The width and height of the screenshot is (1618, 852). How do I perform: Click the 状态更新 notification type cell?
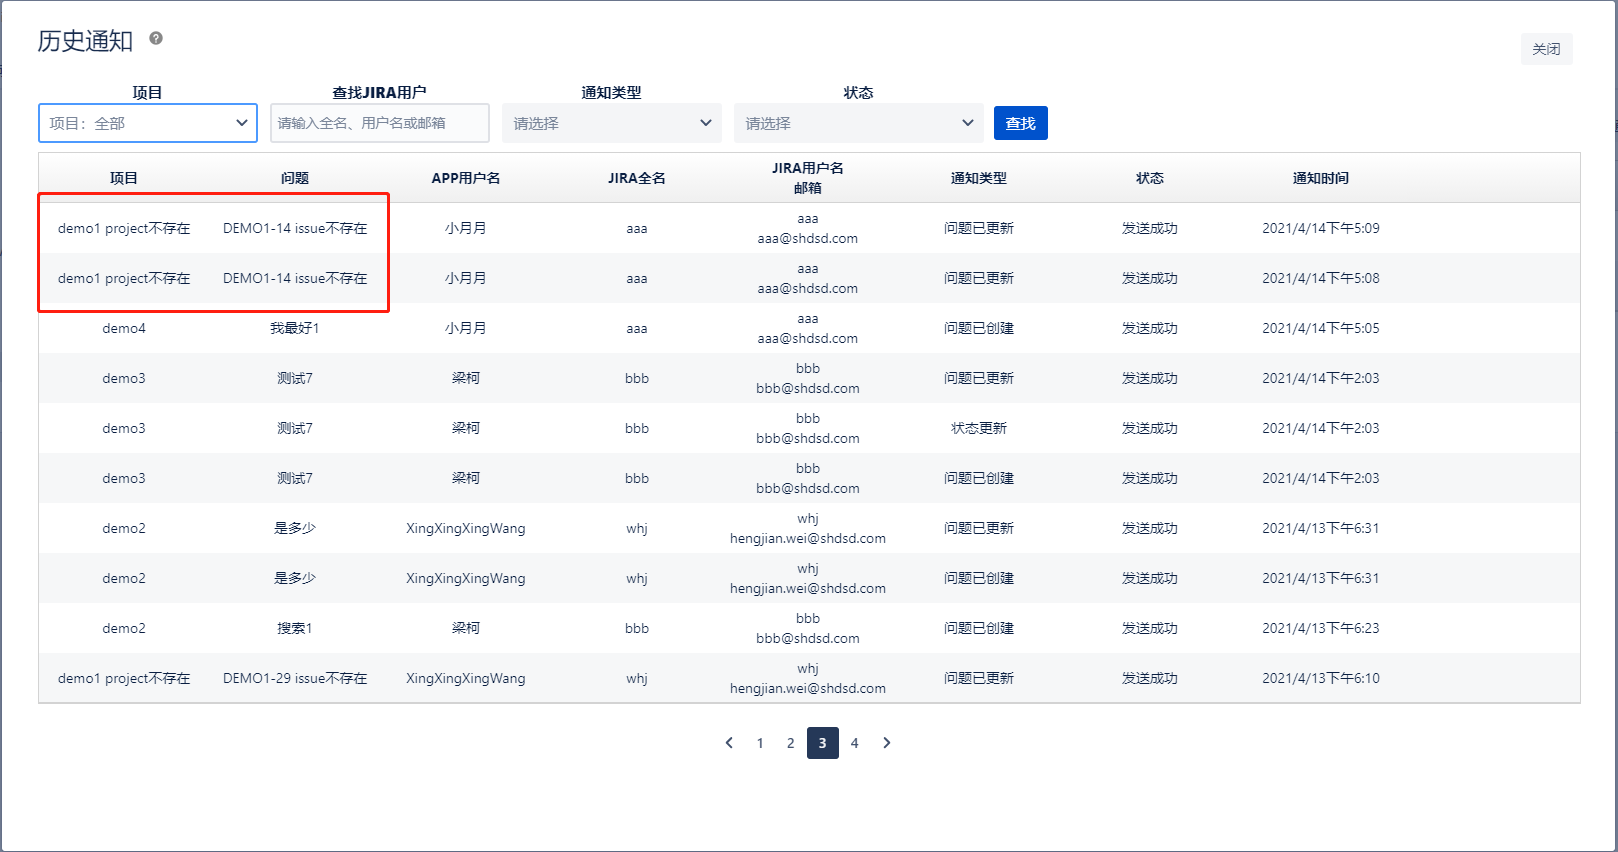pyautogui.click(x=978, y=428)
